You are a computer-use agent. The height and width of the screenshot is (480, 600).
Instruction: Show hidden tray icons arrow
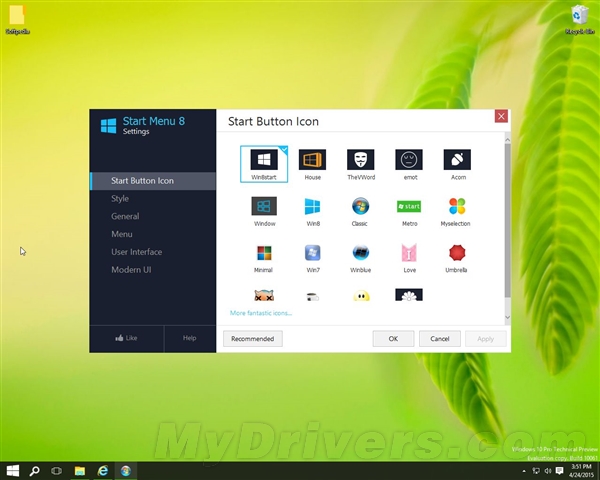523,471
